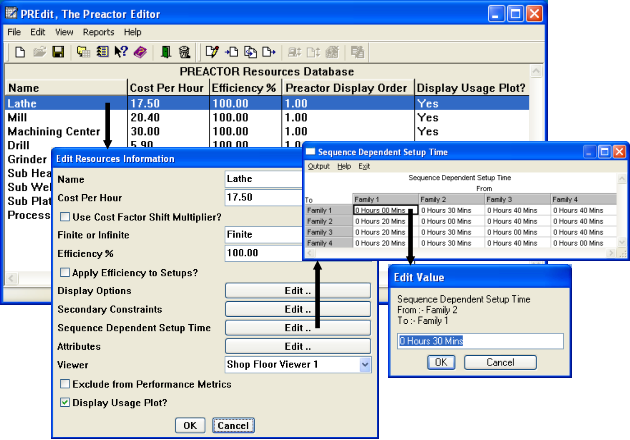This screenshot has width=630, height=440.
Task: Select the Mill row name
Action: 17,118
